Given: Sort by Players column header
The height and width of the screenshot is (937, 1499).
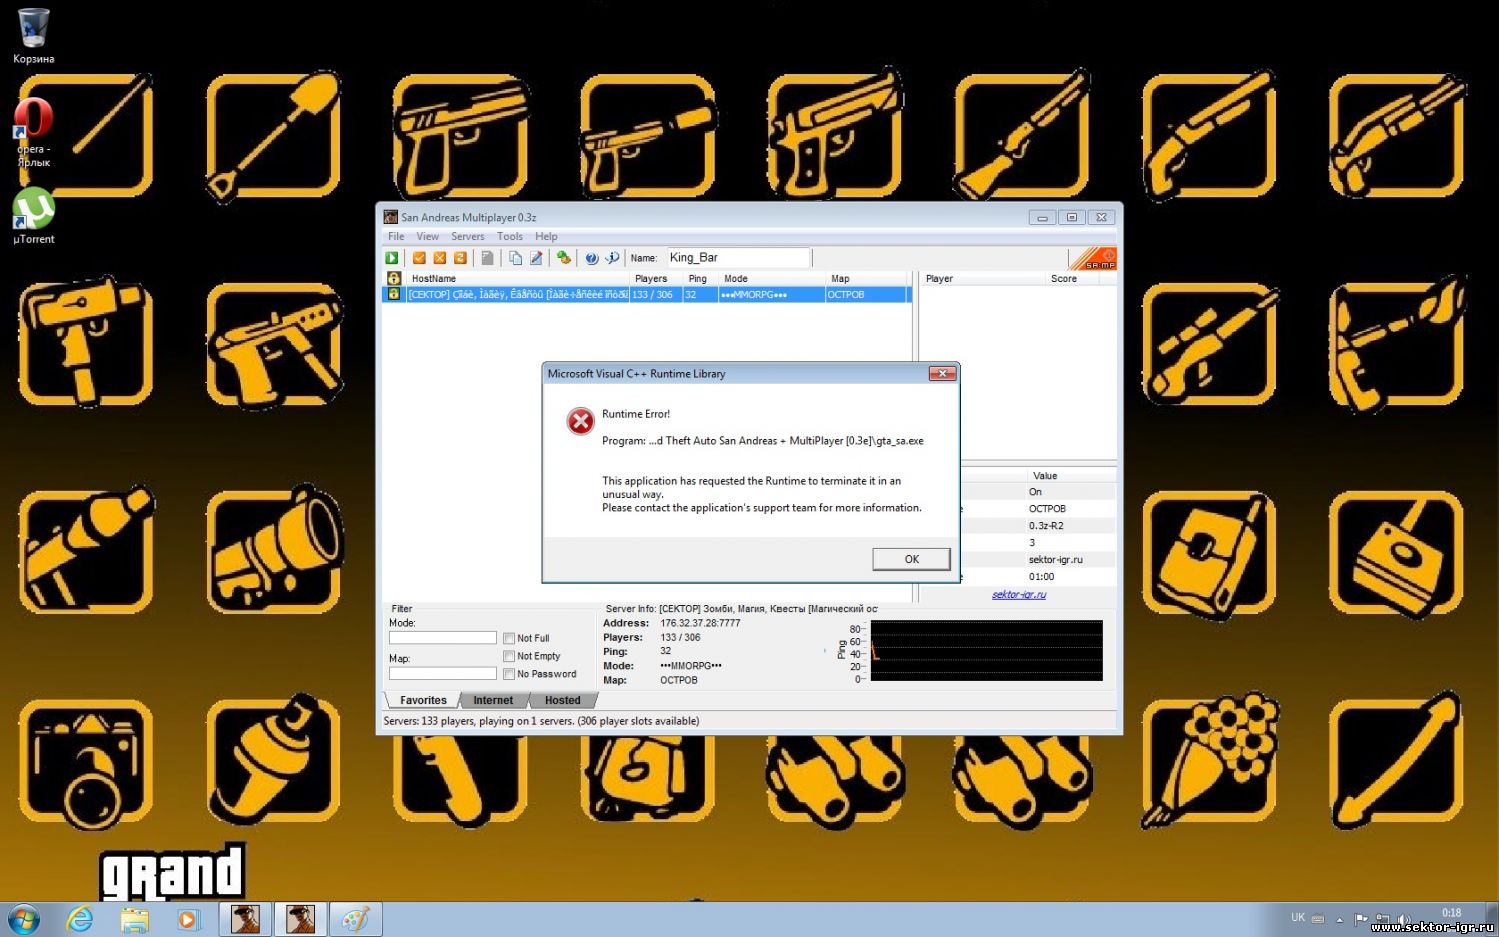Looking at the screenshot, I should coord(656,278).
